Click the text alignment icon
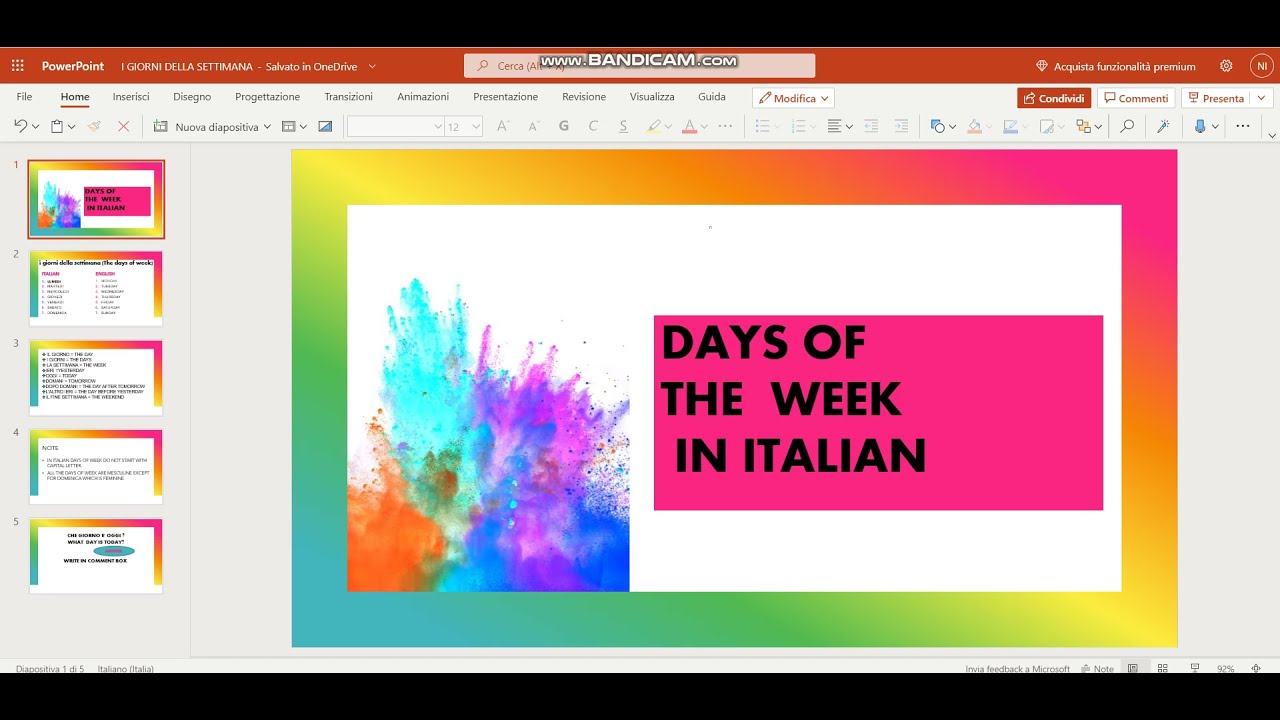This screenshot has height=720, width=1280. coord(834,126)
